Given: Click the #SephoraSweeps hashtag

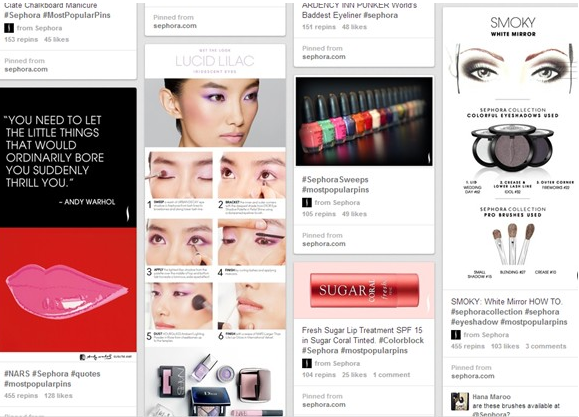Looking at the screenshot, I should coord(335,180).
